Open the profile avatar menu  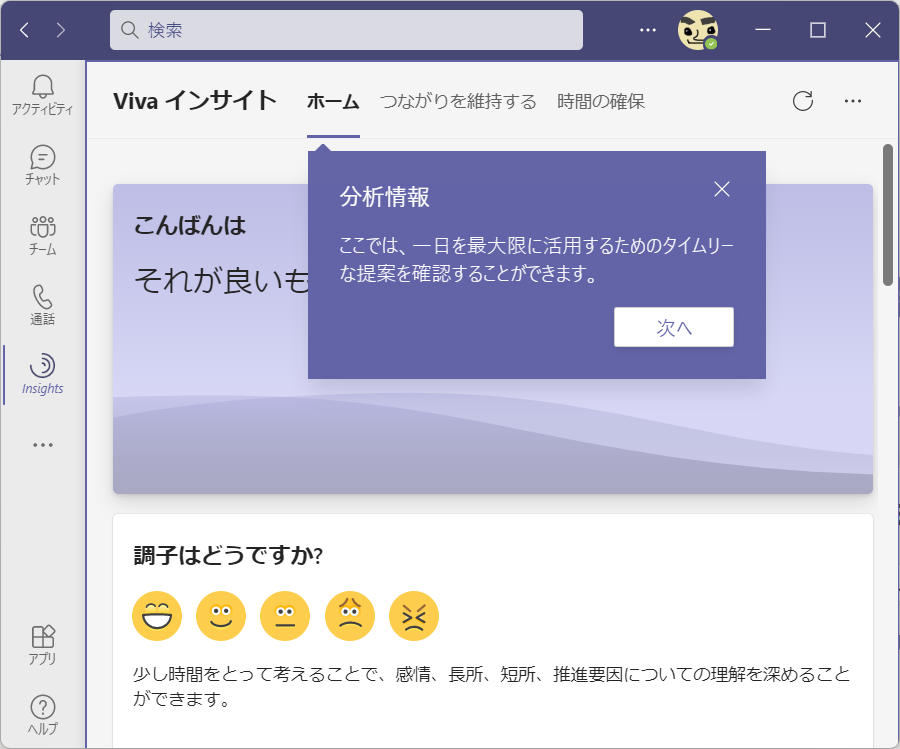point(698,30)
